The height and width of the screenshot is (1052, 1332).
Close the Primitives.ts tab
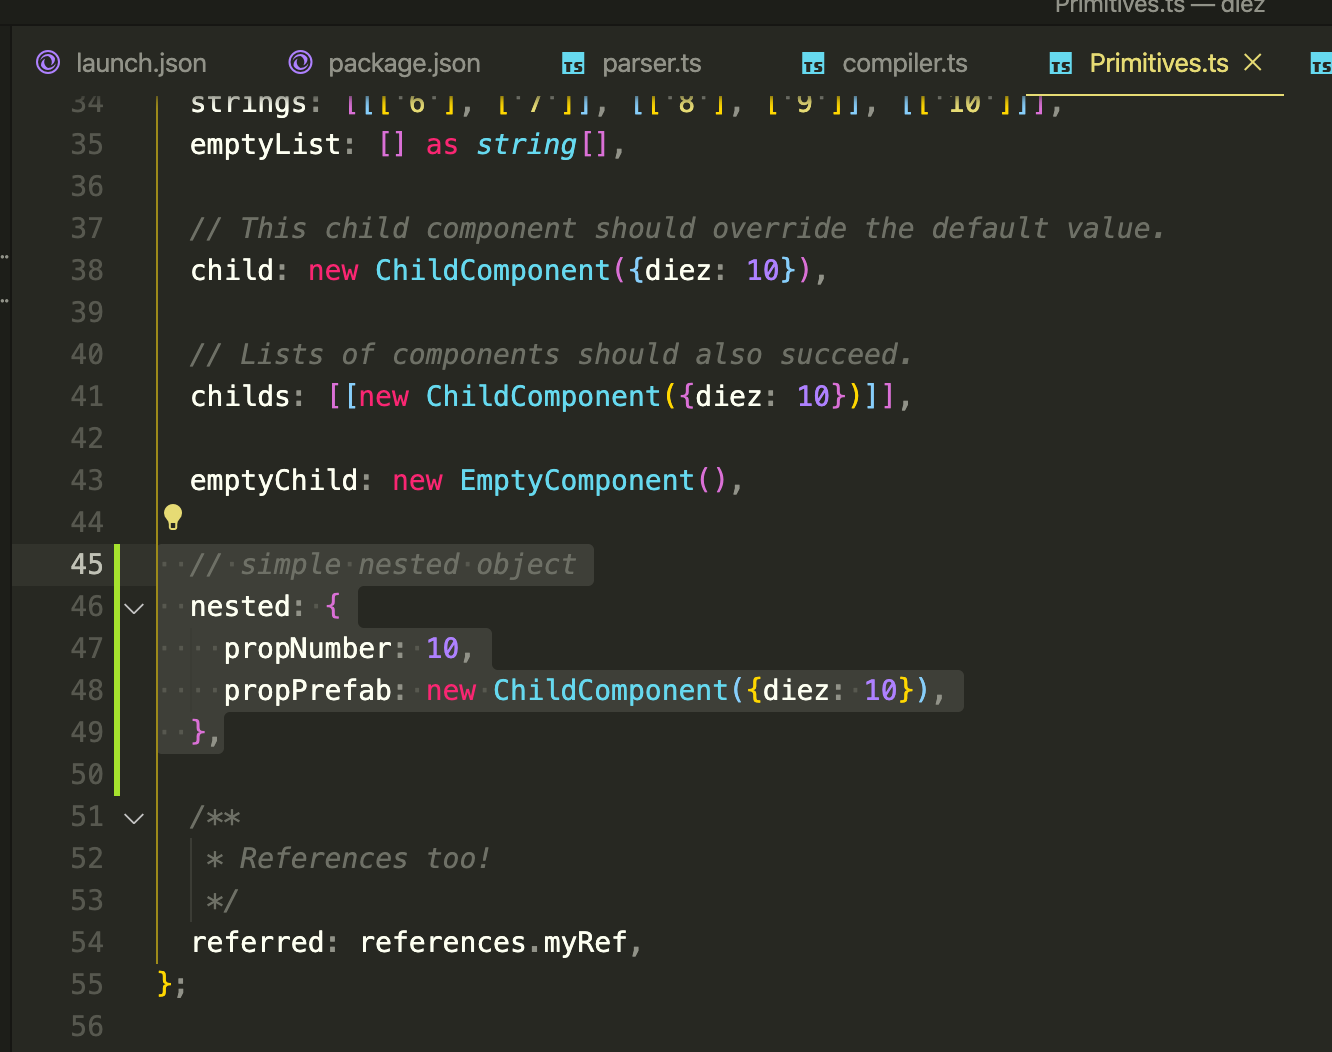pos(1253,63)
